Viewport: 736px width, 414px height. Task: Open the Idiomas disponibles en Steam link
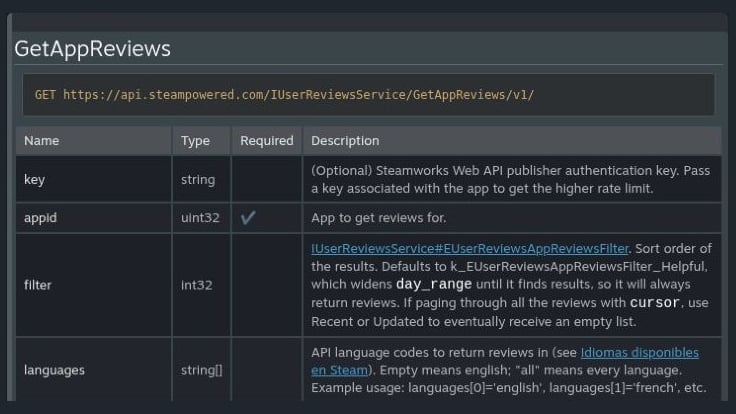click(639, 353)
